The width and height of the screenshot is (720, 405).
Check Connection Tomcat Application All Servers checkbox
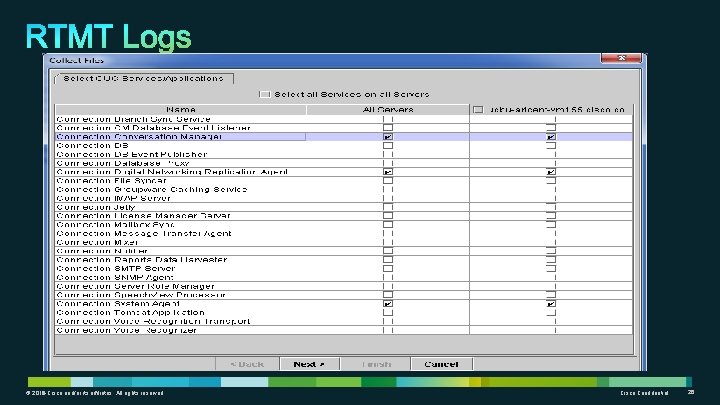(x=388, y=312)
